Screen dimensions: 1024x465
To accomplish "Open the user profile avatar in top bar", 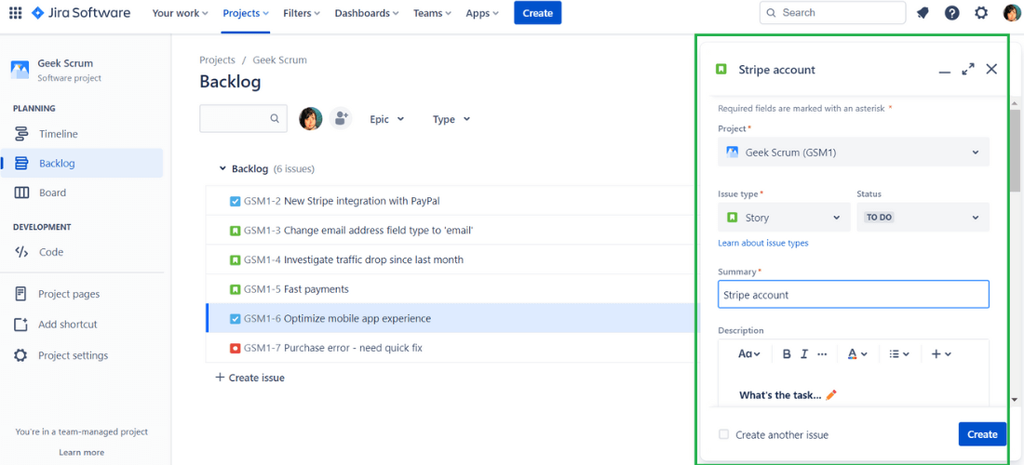I will [1012, 12].
